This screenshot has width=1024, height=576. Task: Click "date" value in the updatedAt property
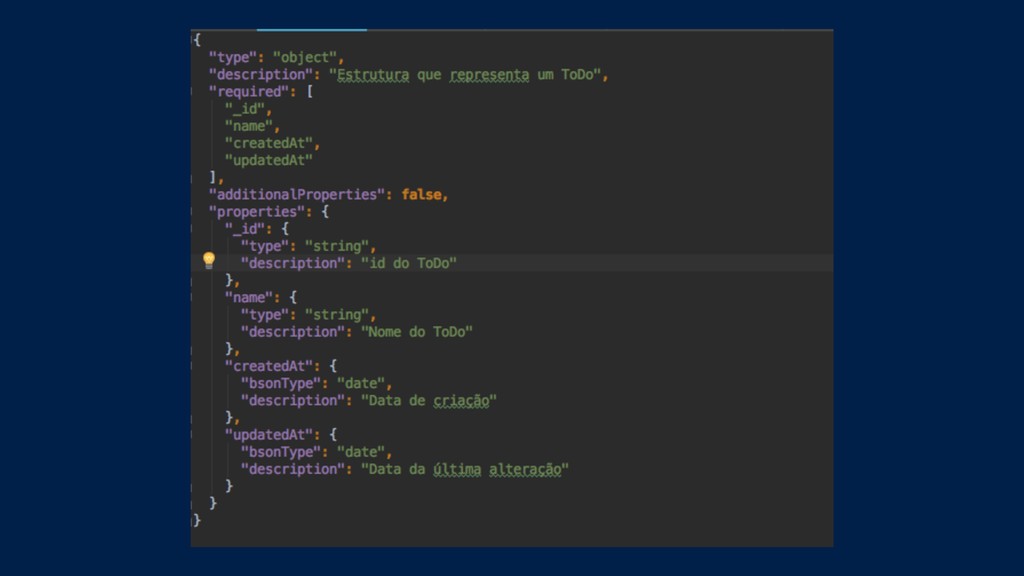pos(361,452)
